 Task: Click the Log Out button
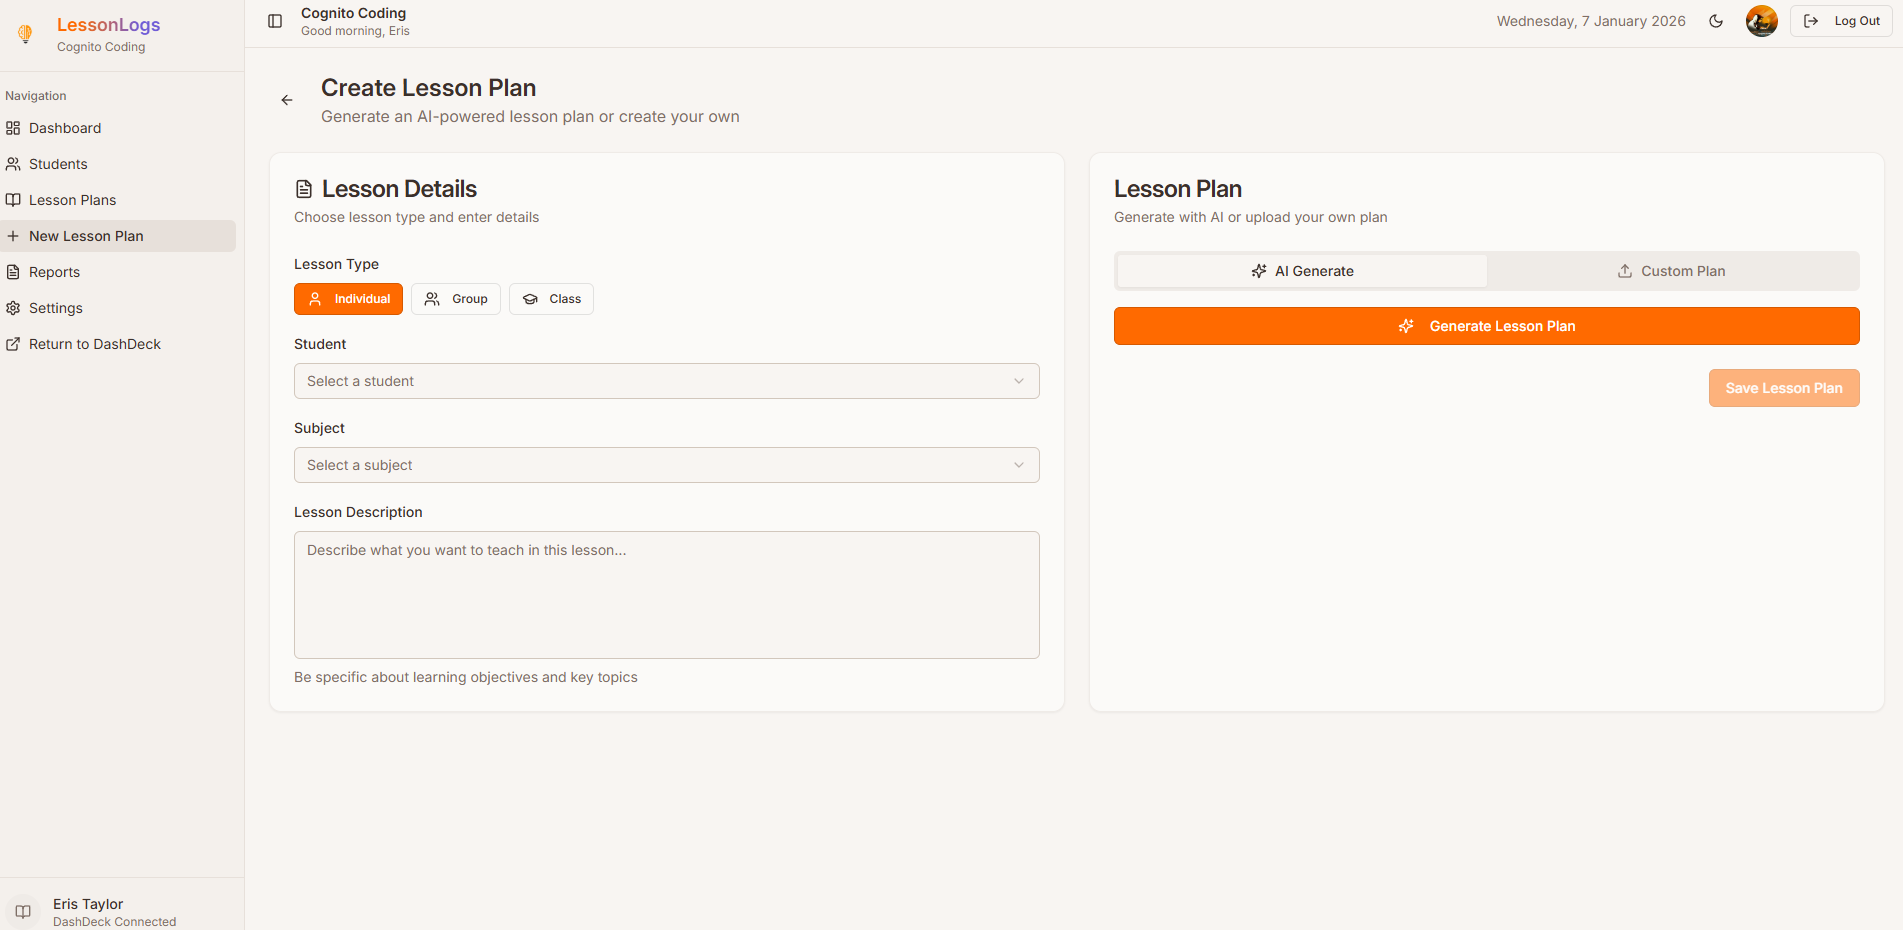(1840, 20)
